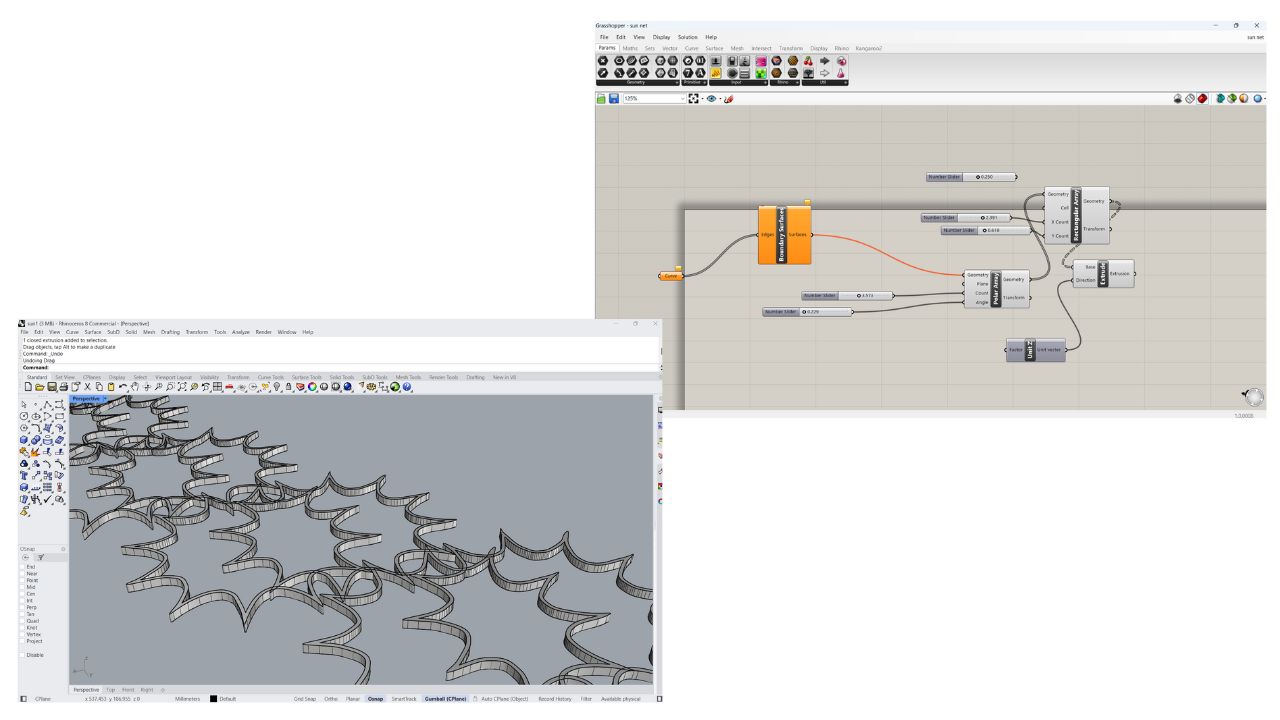This screenshot has height=720, width=1280.
Task: Toggle the Project osnap checkbox
Action: point(22,641)
